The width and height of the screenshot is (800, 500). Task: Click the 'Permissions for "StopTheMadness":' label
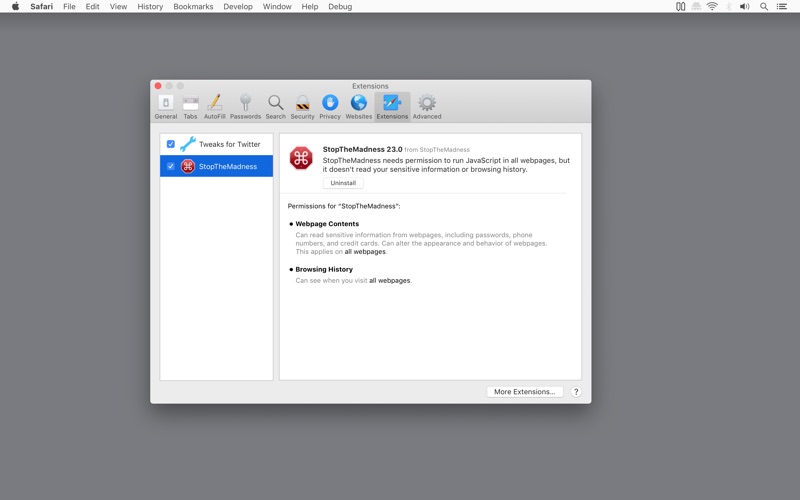pos(344,206)
